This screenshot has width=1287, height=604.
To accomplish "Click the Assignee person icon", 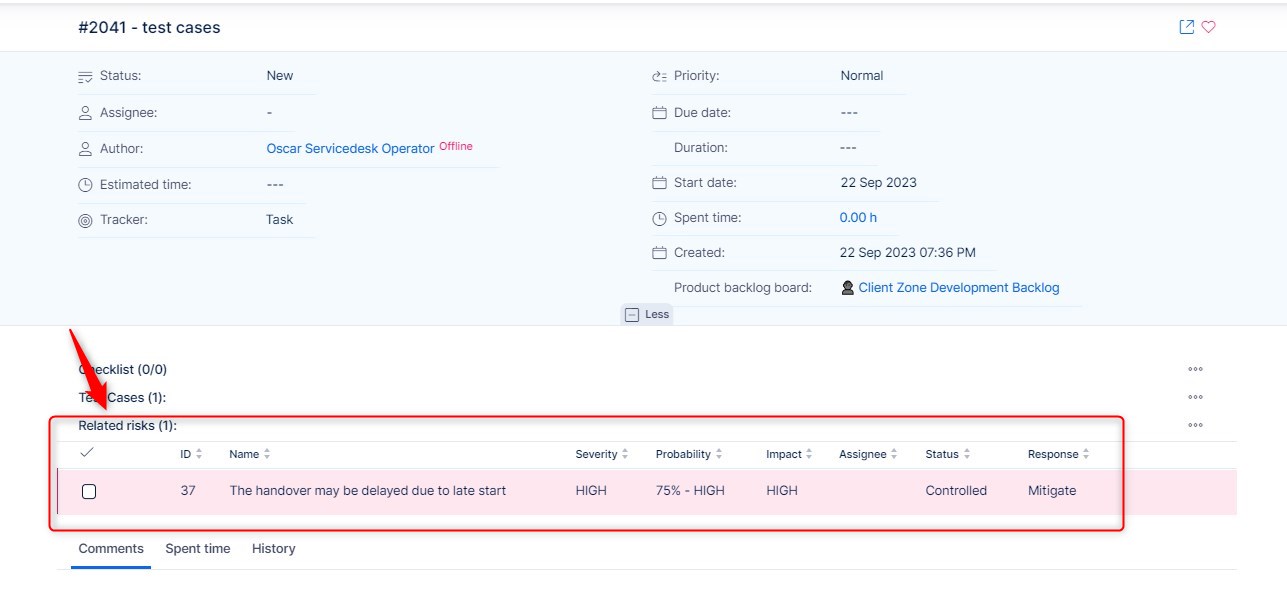I will tap(85, 111).
